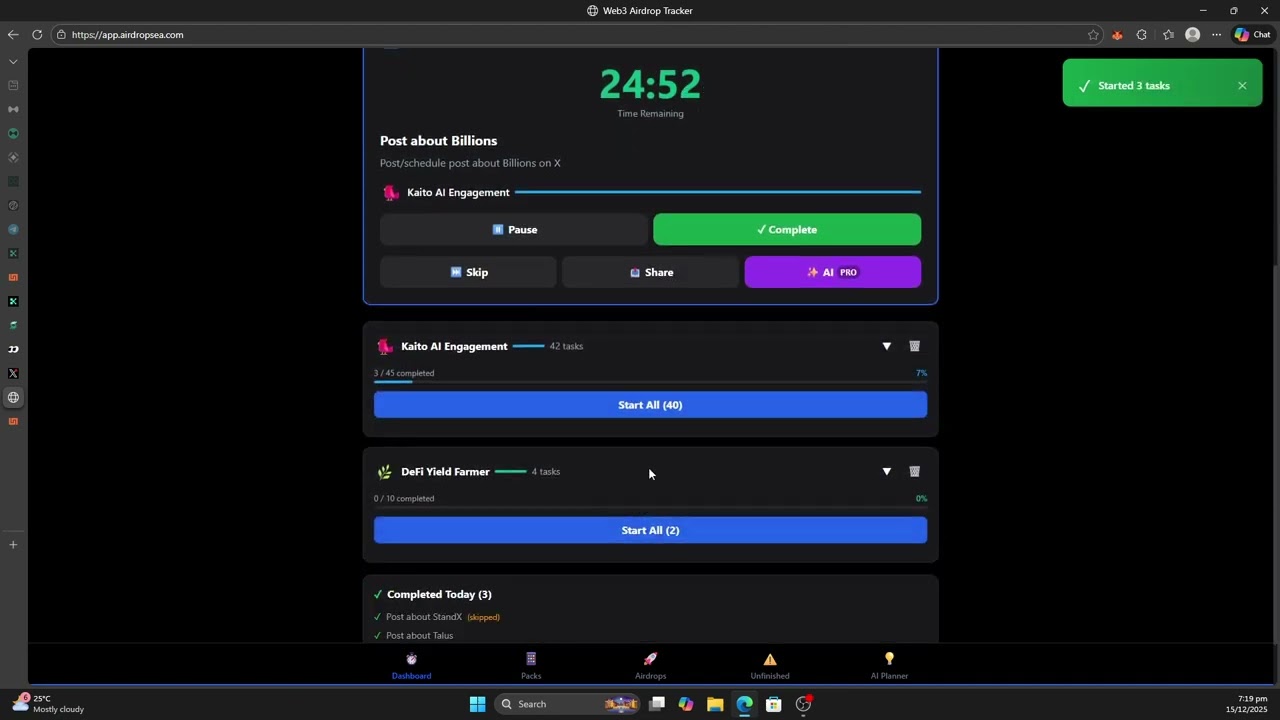Select the Post about Talus completed entry

[419, 635]
